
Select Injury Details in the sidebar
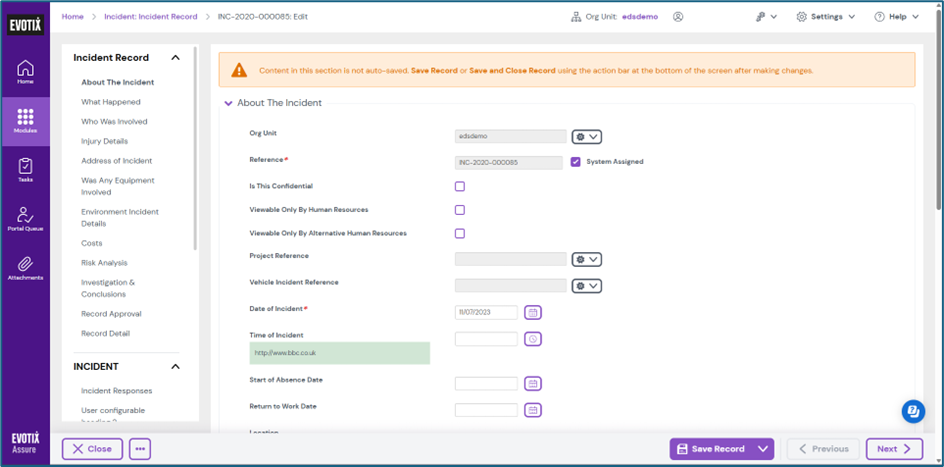pyautogui.click(x=104, y=141)
